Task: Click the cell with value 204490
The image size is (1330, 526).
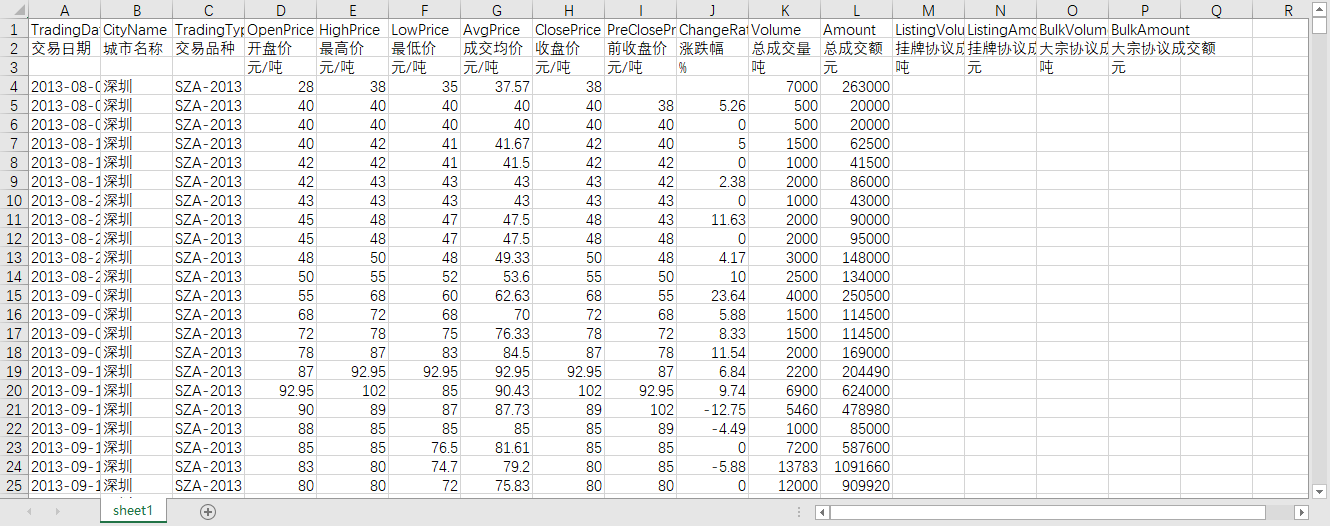Action: (856, 371)
